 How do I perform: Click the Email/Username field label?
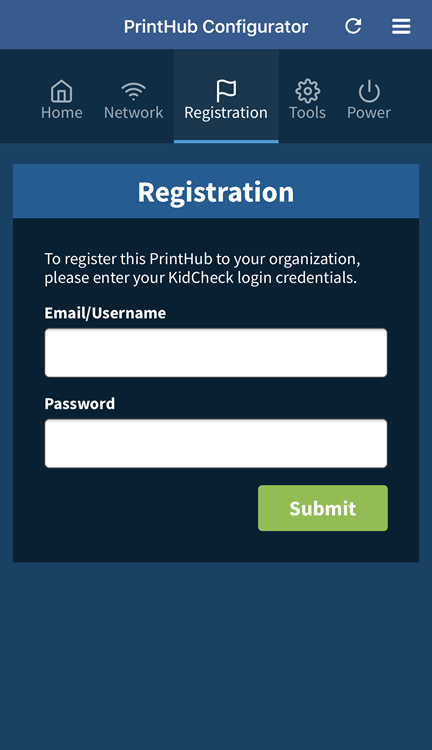coord(105,313)
